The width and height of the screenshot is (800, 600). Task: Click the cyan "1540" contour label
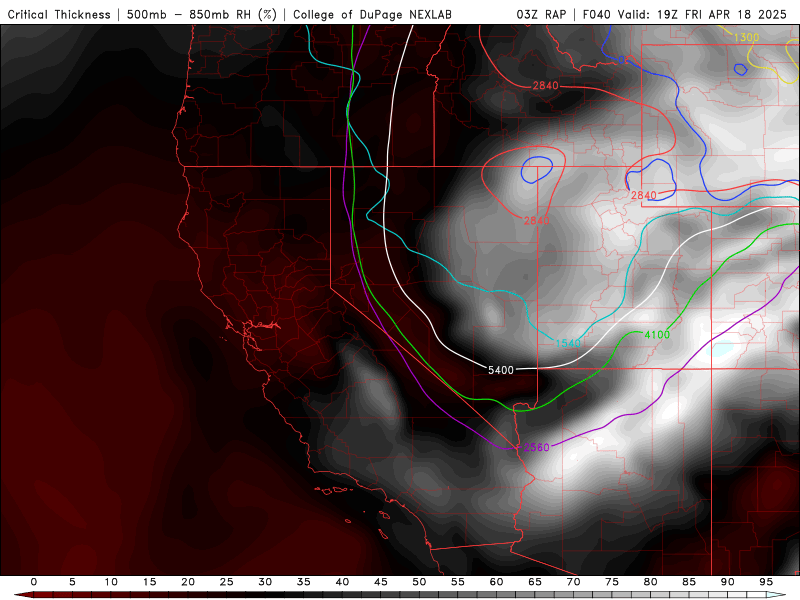568,343
